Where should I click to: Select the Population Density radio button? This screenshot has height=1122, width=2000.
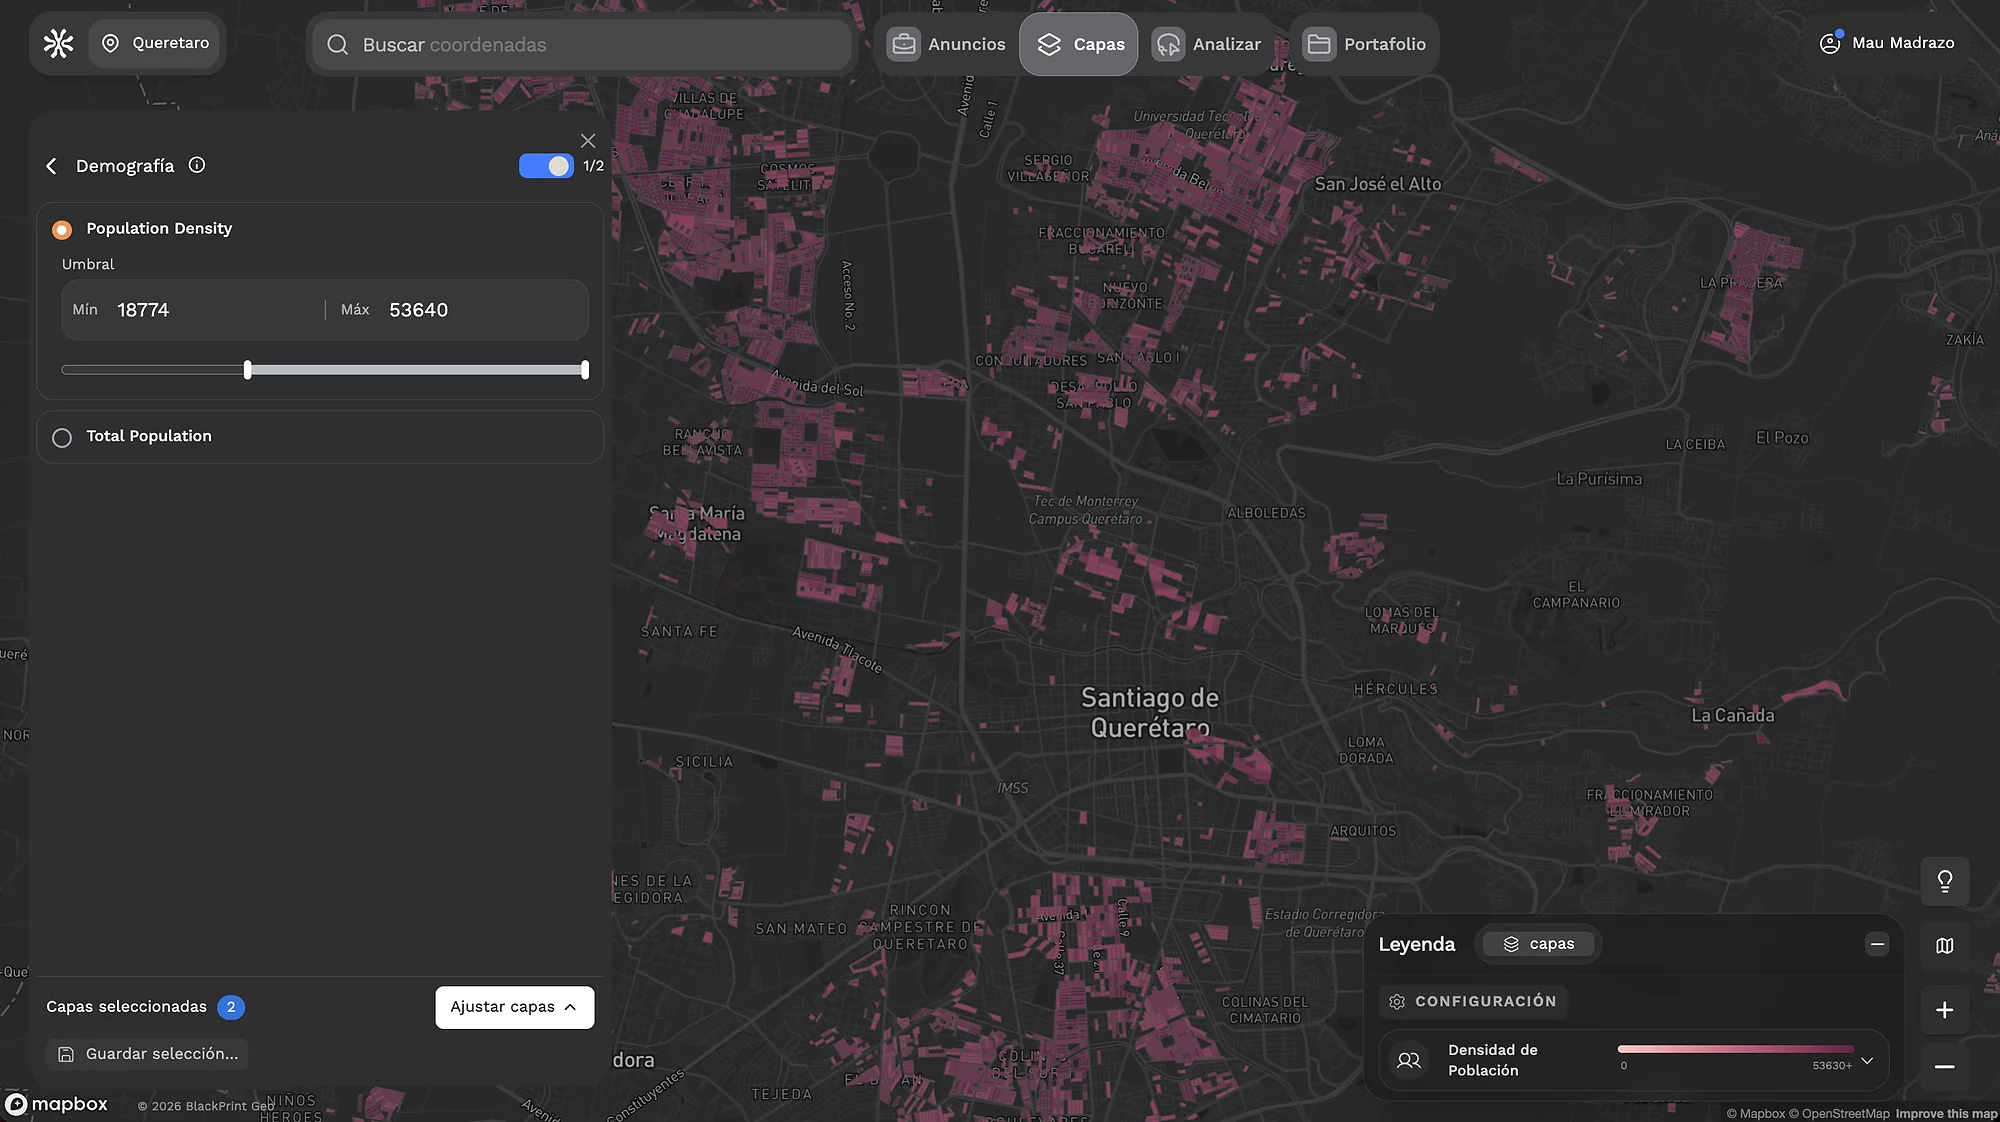click(x=62, y=230)
